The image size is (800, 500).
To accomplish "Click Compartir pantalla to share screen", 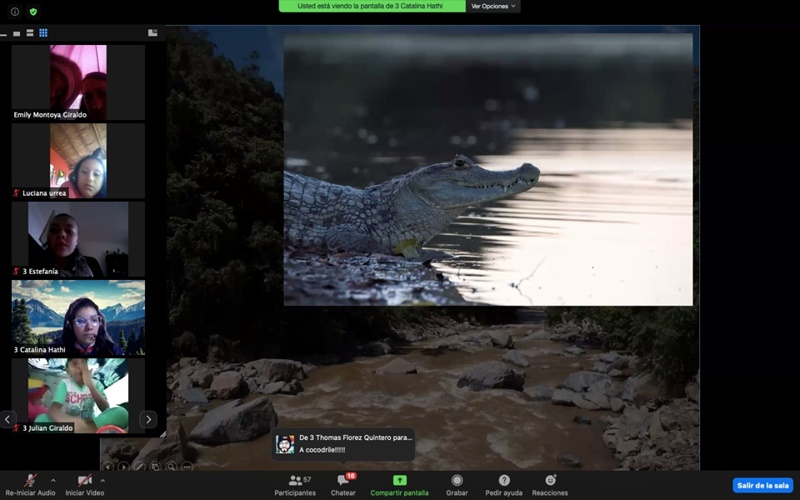I will pyautogui.click(x=399, y=484).
